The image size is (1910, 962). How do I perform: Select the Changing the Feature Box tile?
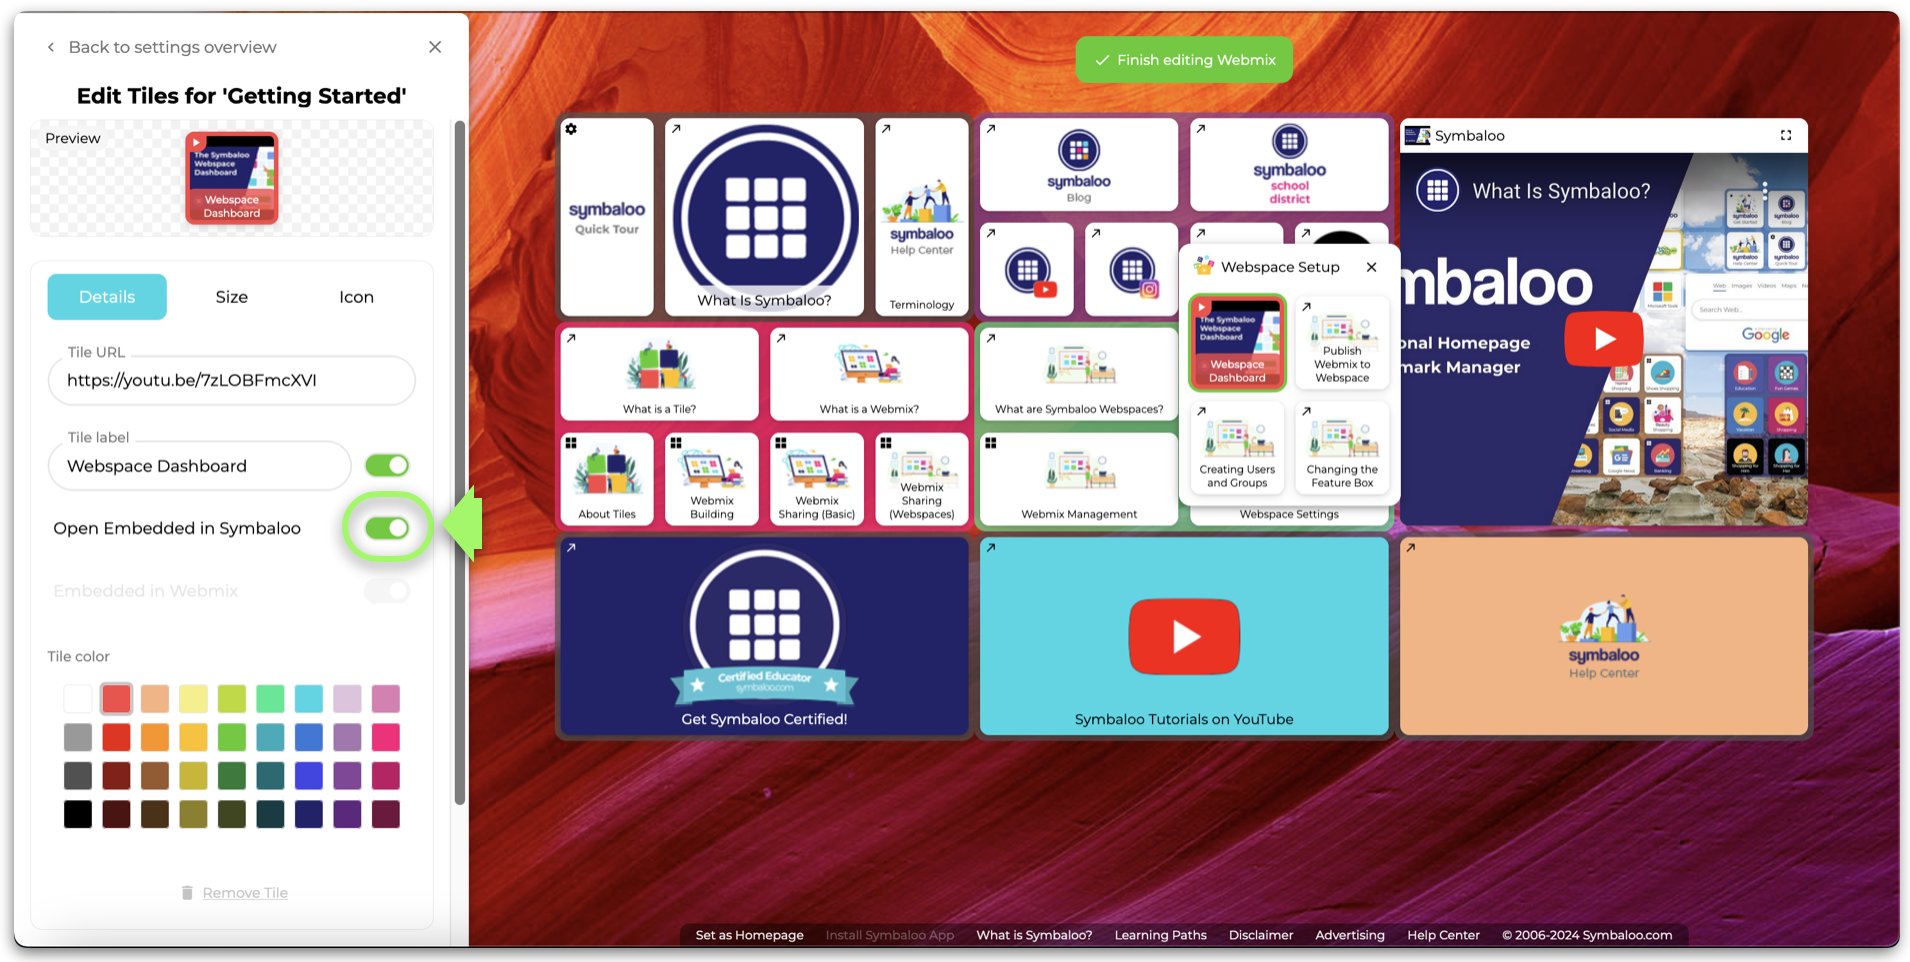tap(1342, 447)
